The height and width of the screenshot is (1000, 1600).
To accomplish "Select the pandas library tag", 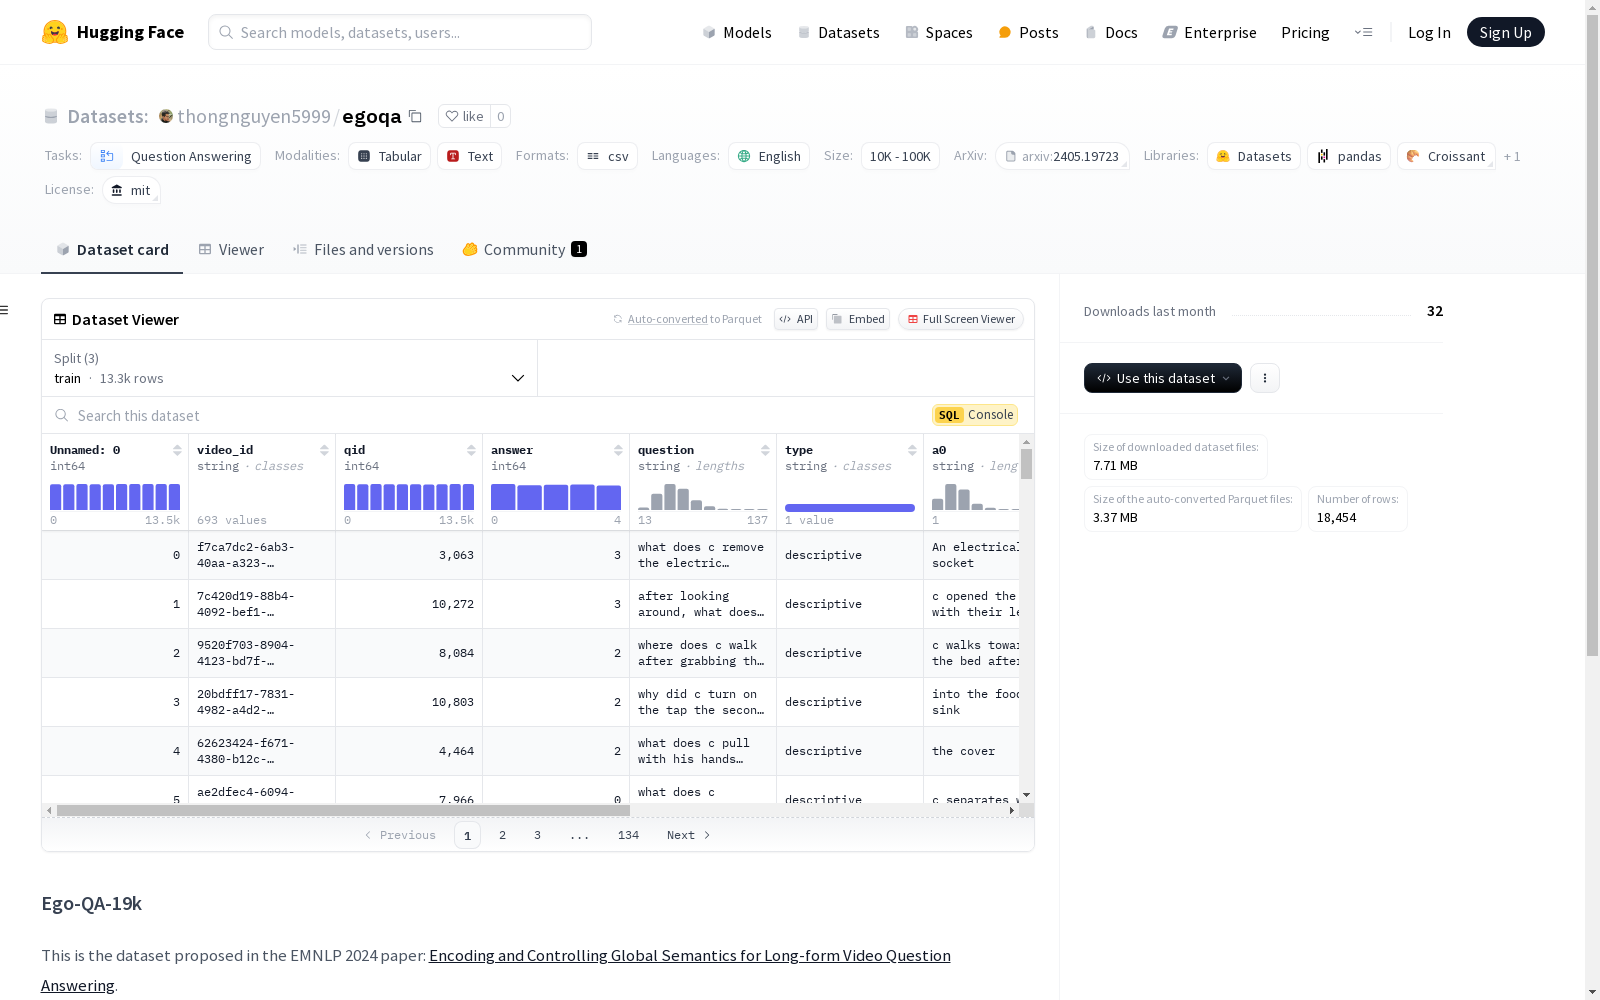I will pyautogui.click(x=1349, y=156).
